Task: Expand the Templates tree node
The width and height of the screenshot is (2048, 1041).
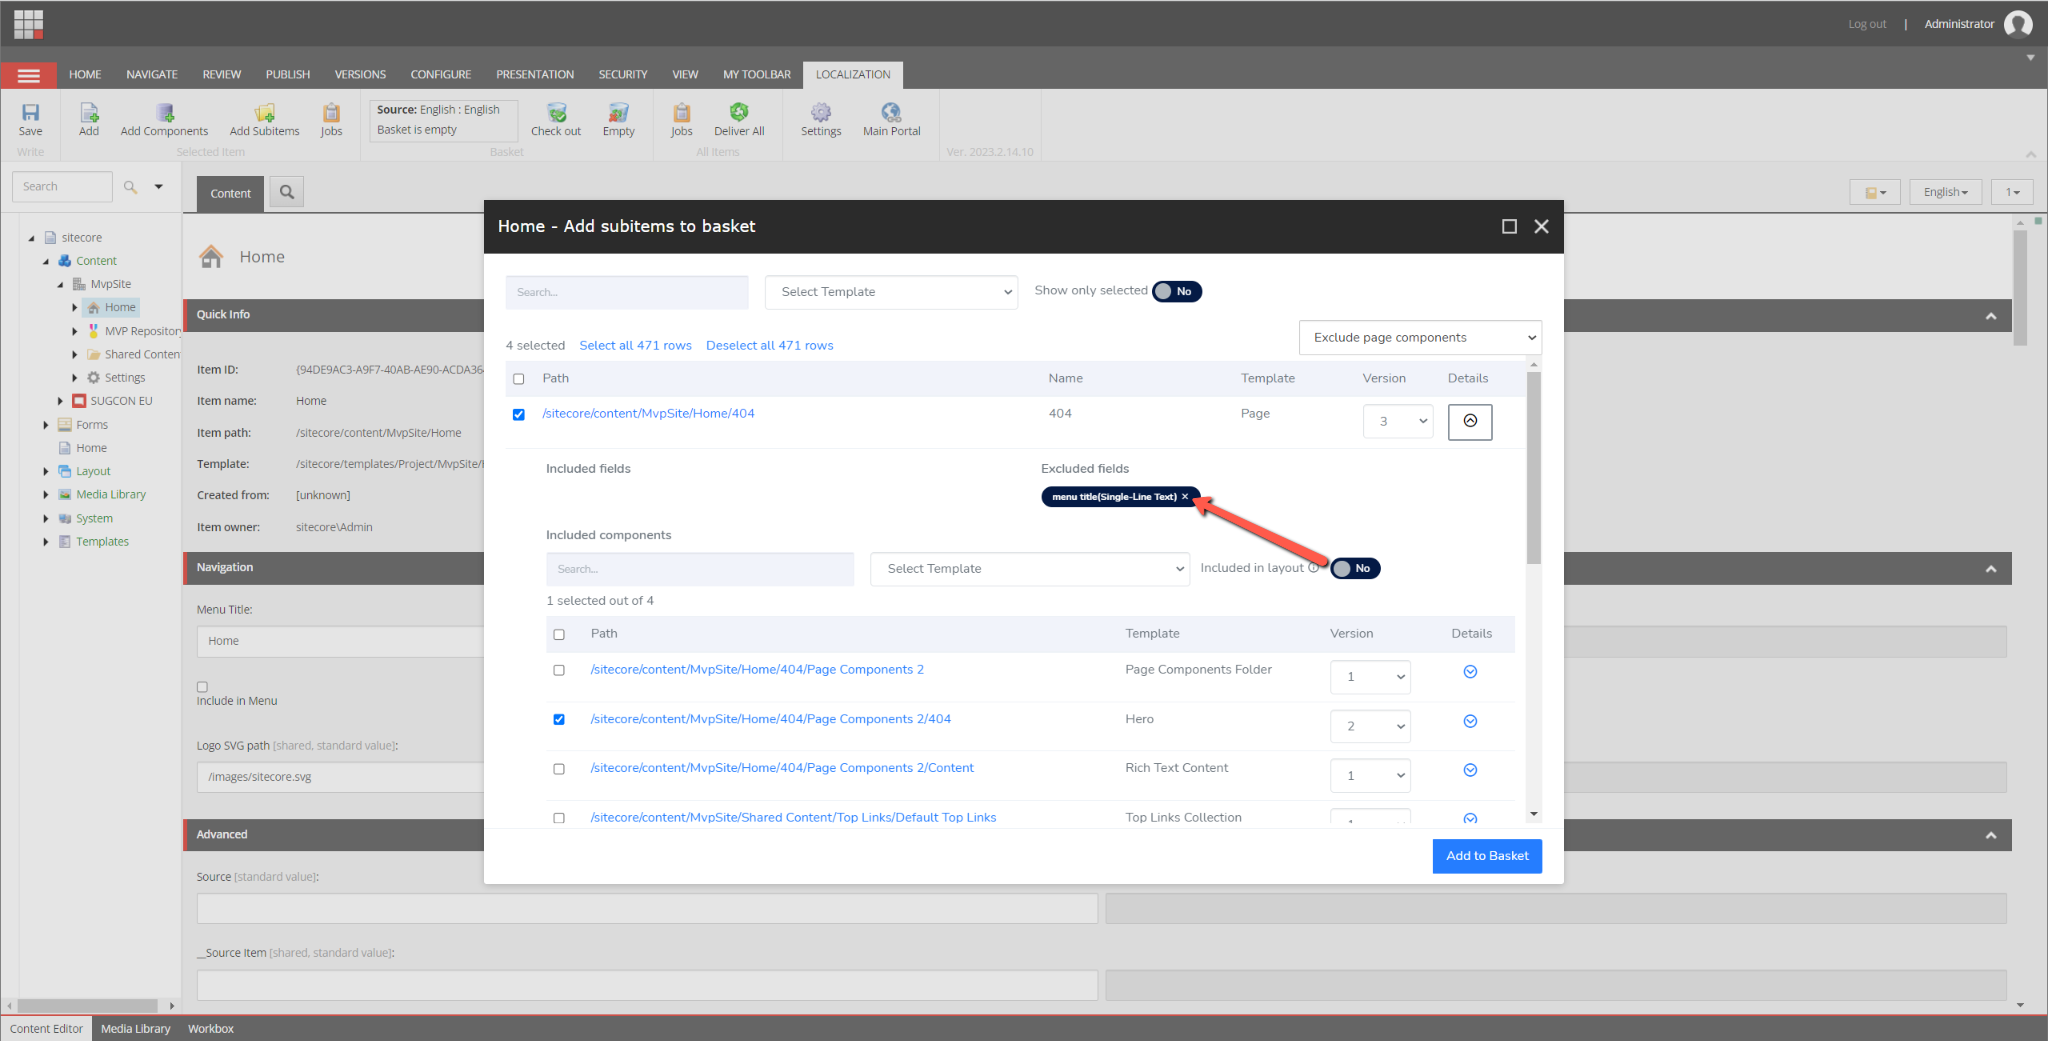Action: (46, 542)
